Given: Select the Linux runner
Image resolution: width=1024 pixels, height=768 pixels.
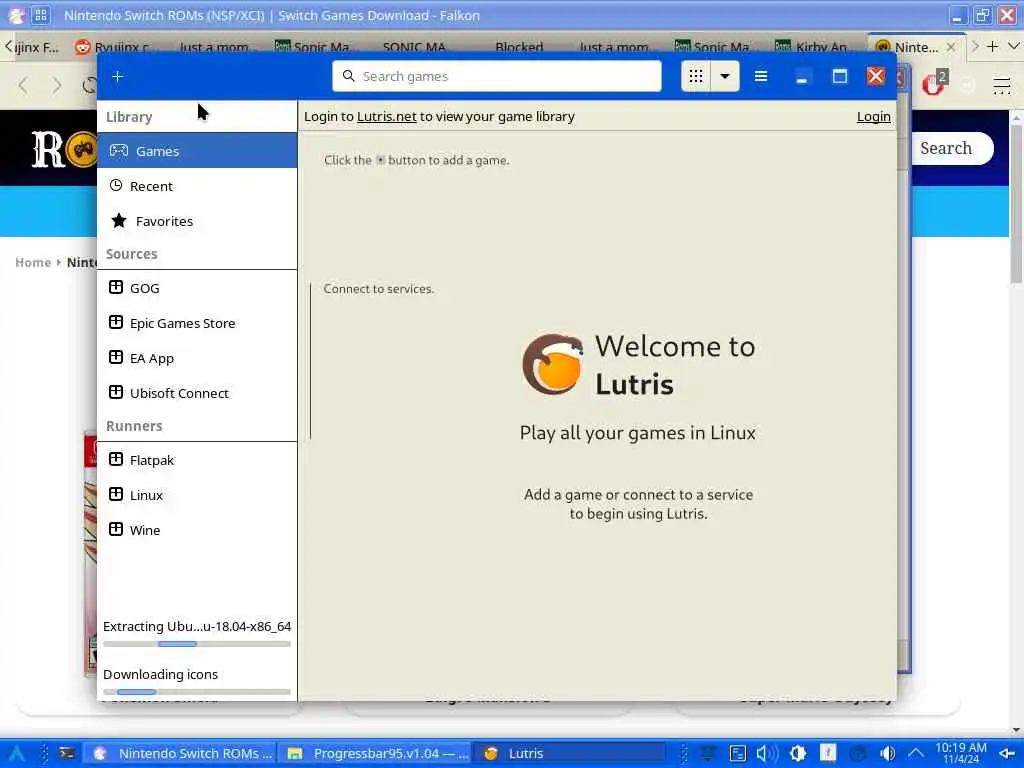Looking at the screenshot, I should tap(197, 495).
